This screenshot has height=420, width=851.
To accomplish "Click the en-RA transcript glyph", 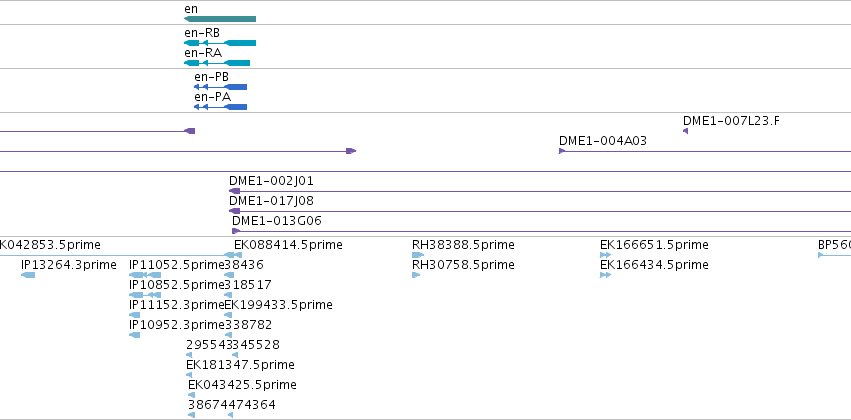I will pos(217,63).
